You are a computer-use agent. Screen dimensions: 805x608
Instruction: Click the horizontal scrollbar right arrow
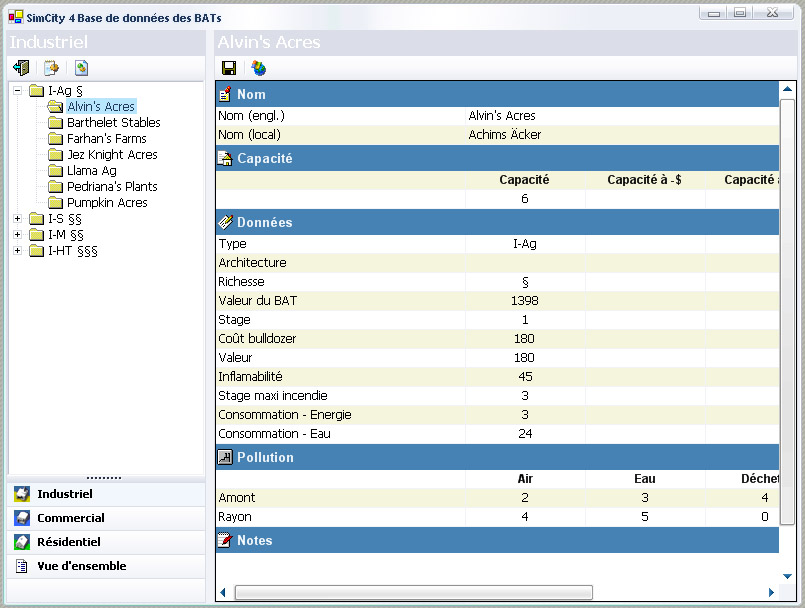click(771, 592)
